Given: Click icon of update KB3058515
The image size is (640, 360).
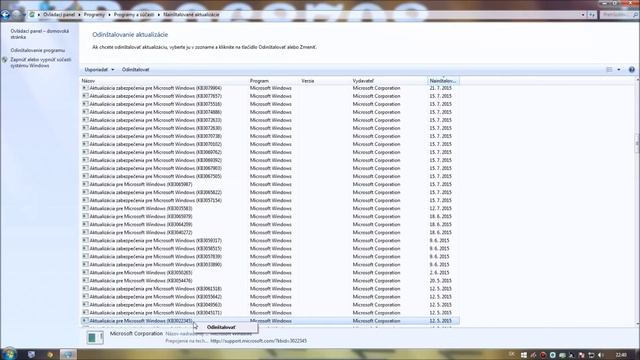Looking at the screenshot, I should [x=85, y=249].
